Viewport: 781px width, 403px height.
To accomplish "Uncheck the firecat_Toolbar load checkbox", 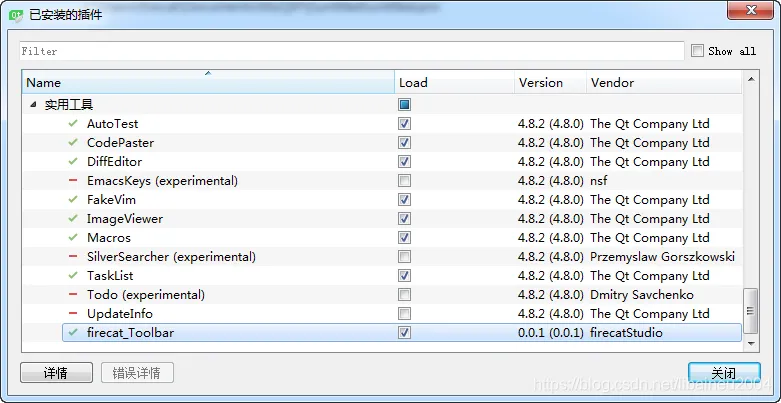I will pyautogui.click(x=404, y=333).
